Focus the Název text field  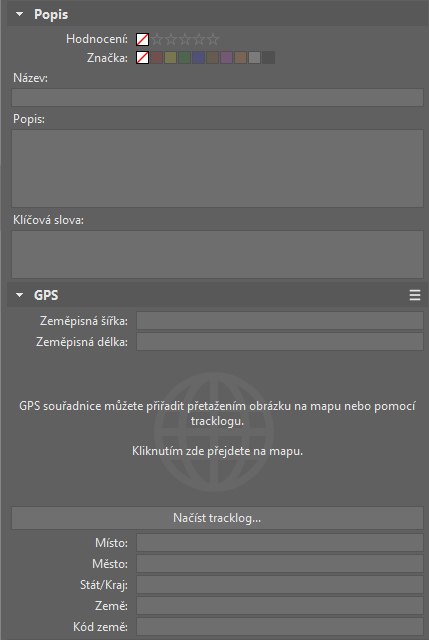tap(217, 98)
